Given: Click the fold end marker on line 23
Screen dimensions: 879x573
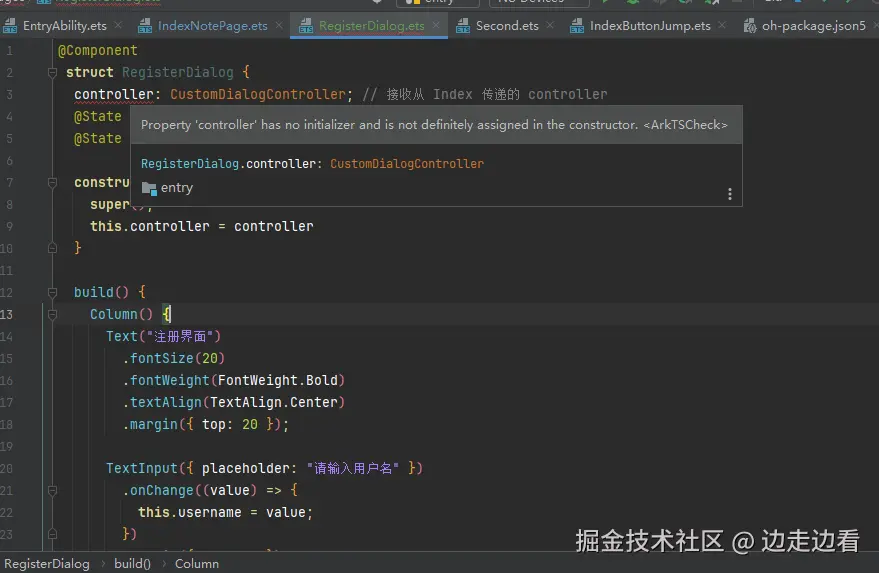Looking at the screenshot, I should 52,534.
